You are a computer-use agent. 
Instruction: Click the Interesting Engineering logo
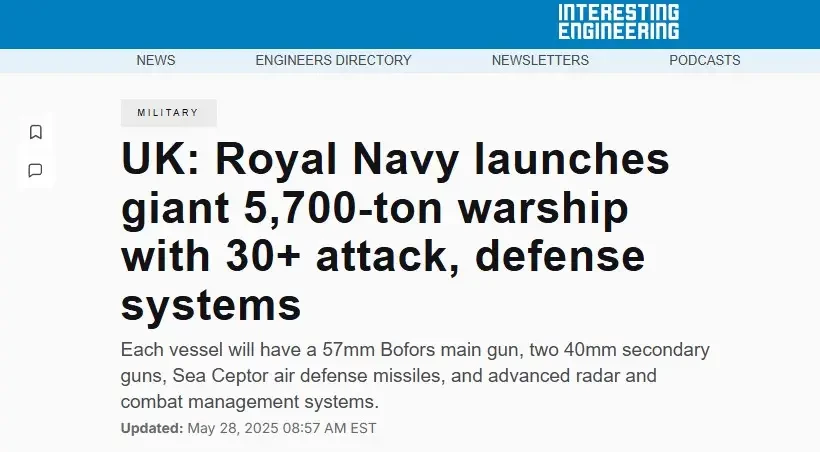pyautogui.click(x=618, y=22)
